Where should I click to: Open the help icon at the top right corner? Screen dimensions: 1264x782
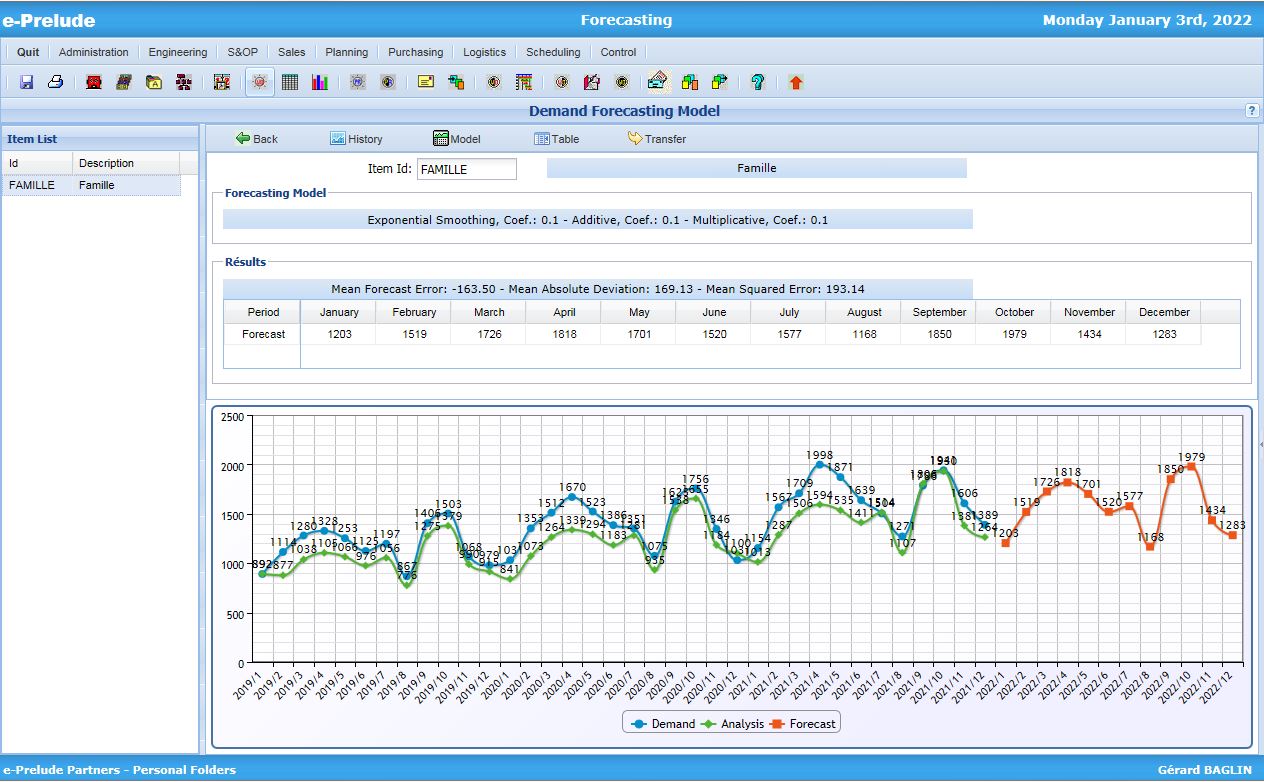pos(1252,110)
